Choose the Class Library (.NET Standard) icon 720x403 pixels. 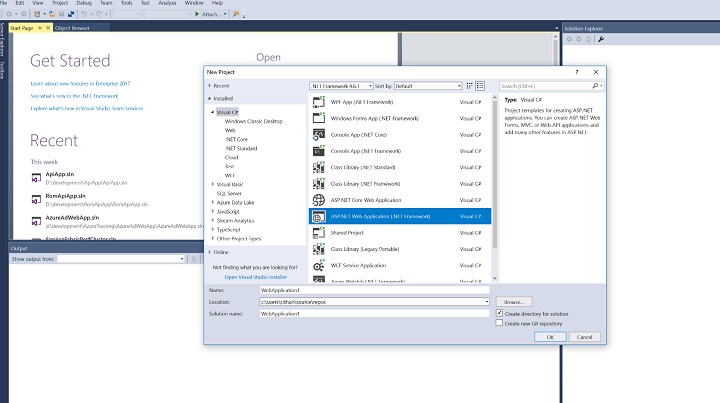[319, 168]
